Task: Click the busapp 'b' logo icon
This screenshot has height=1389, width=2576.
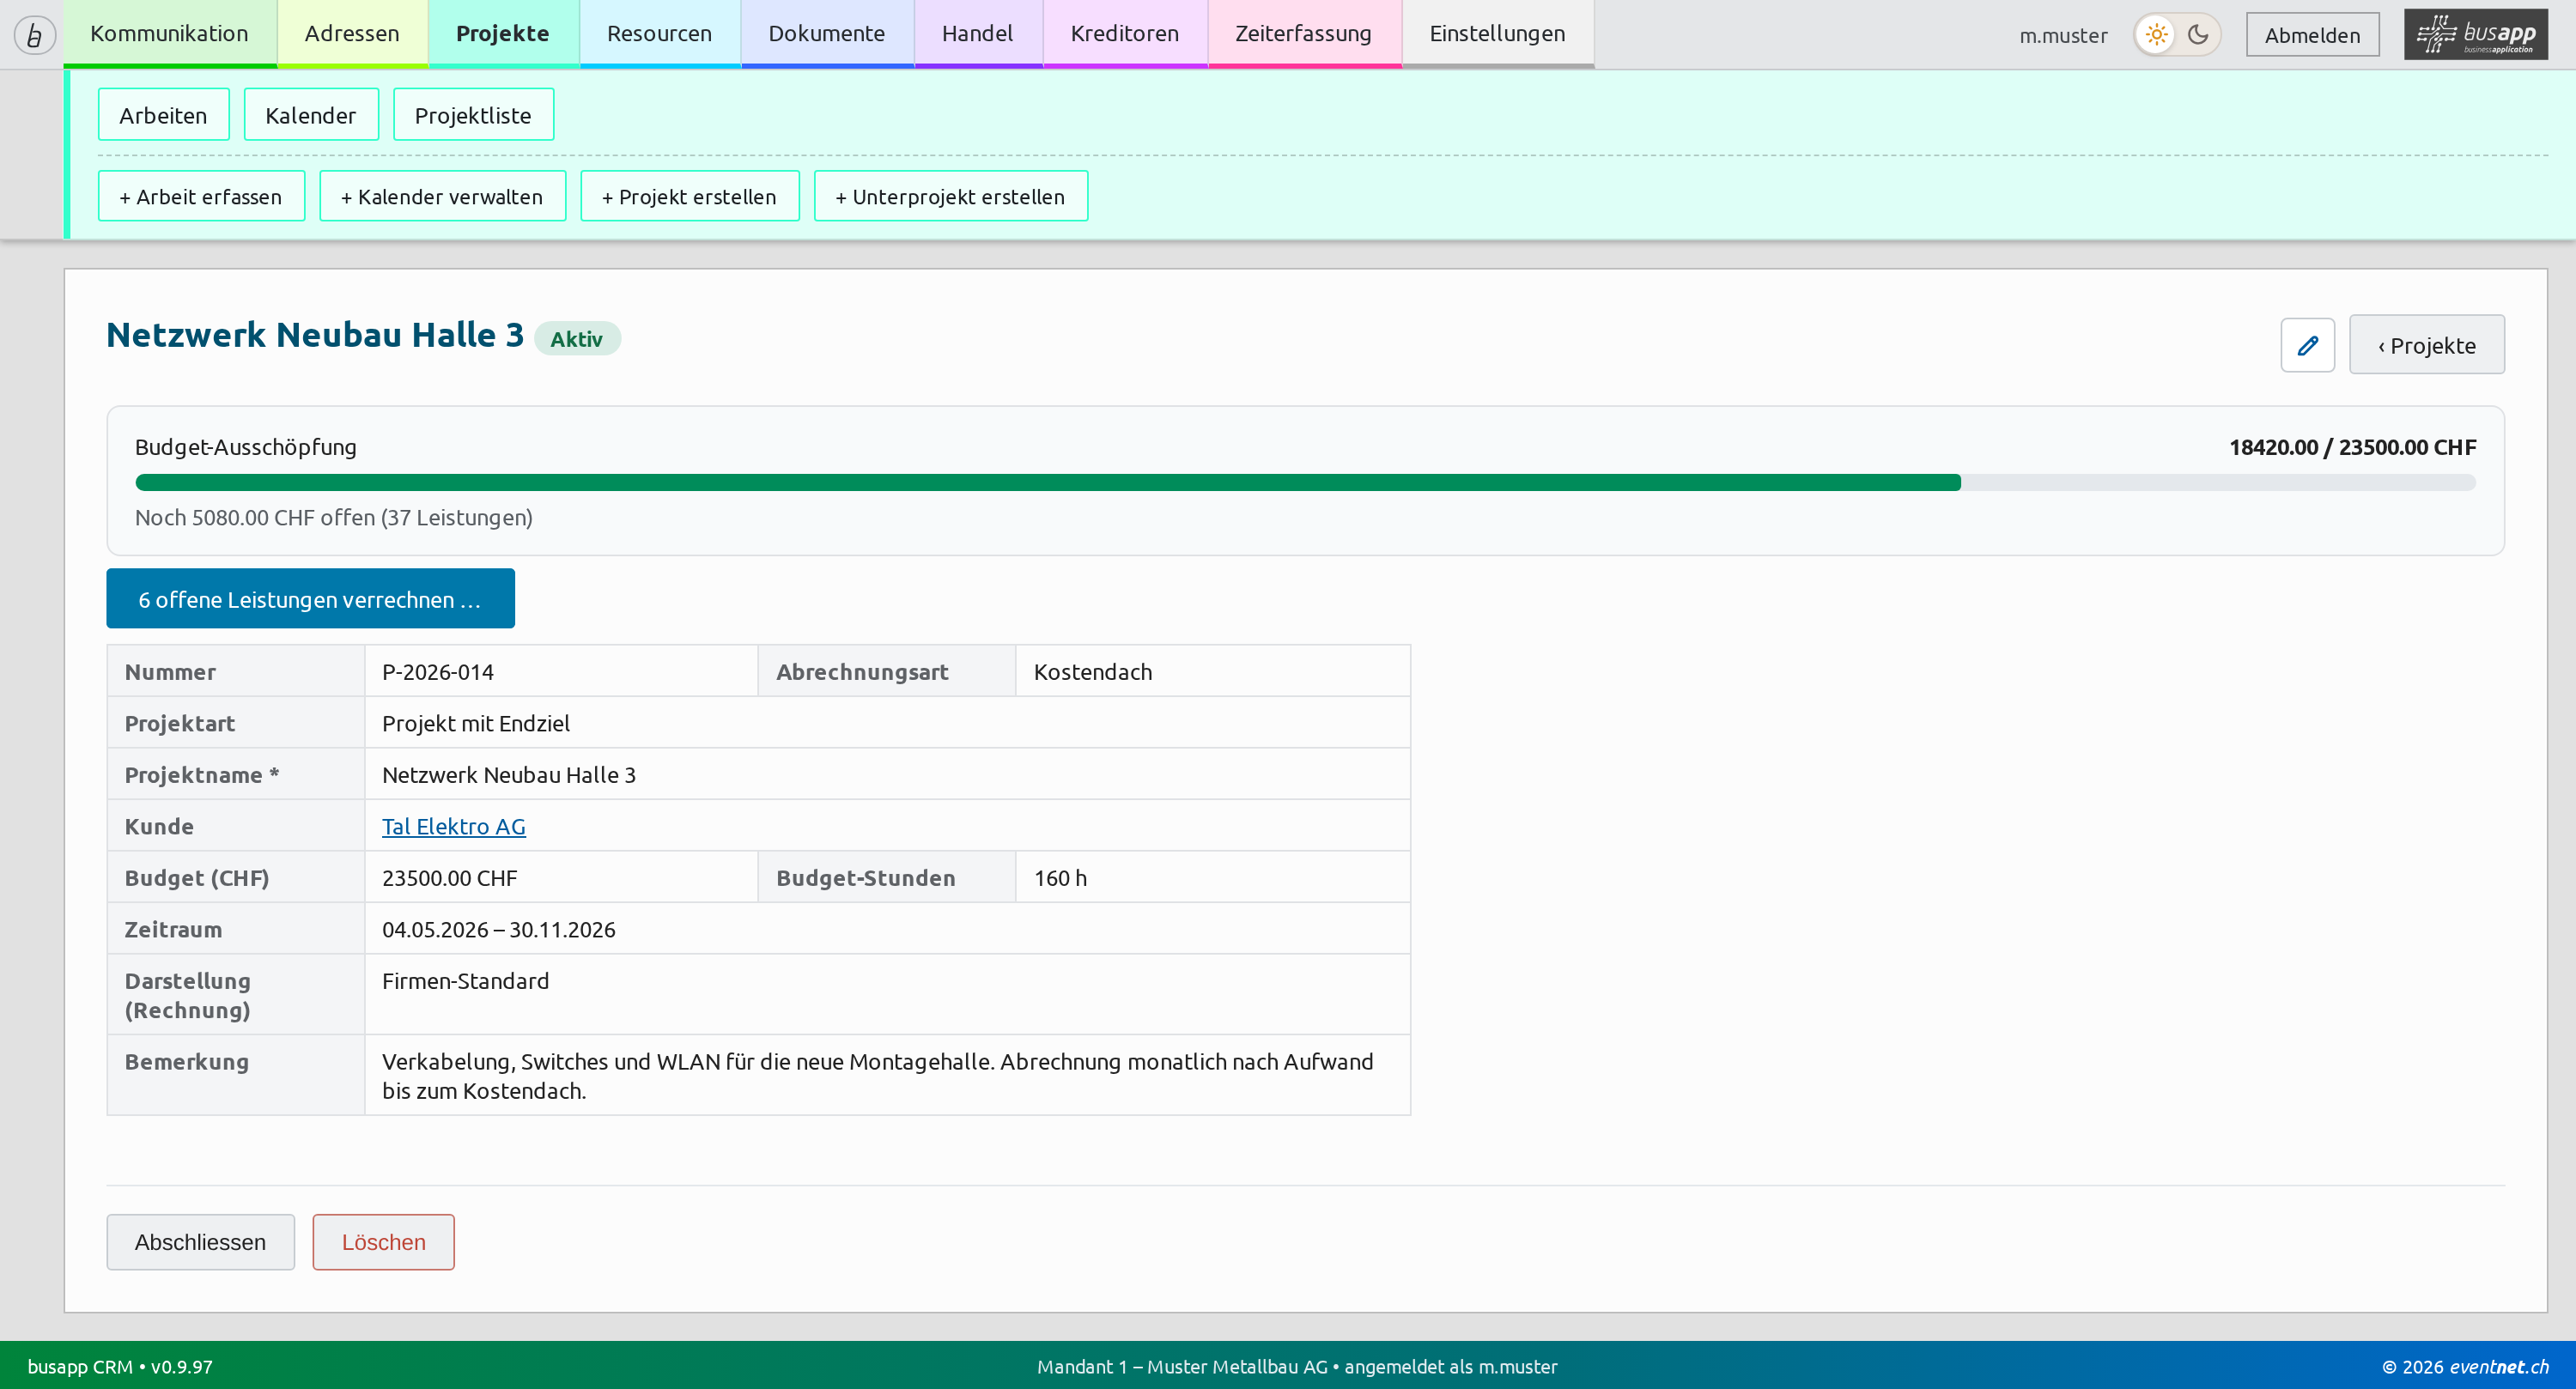Action: click(x=34, y=35)
